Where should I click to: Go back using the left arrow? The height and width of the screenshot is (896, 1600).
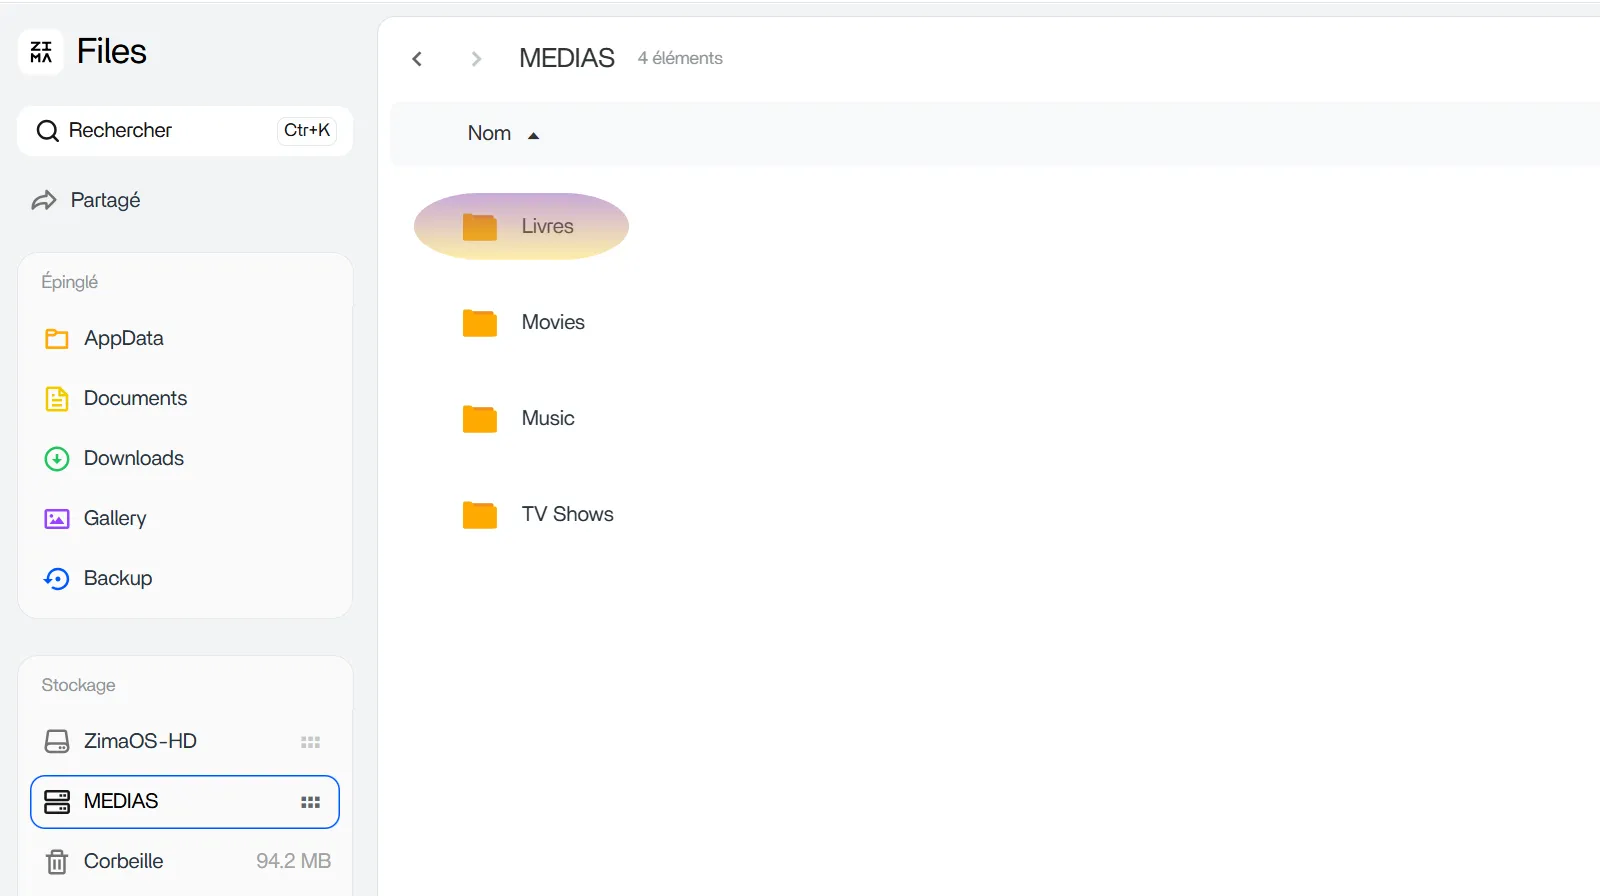coord(417,59)
